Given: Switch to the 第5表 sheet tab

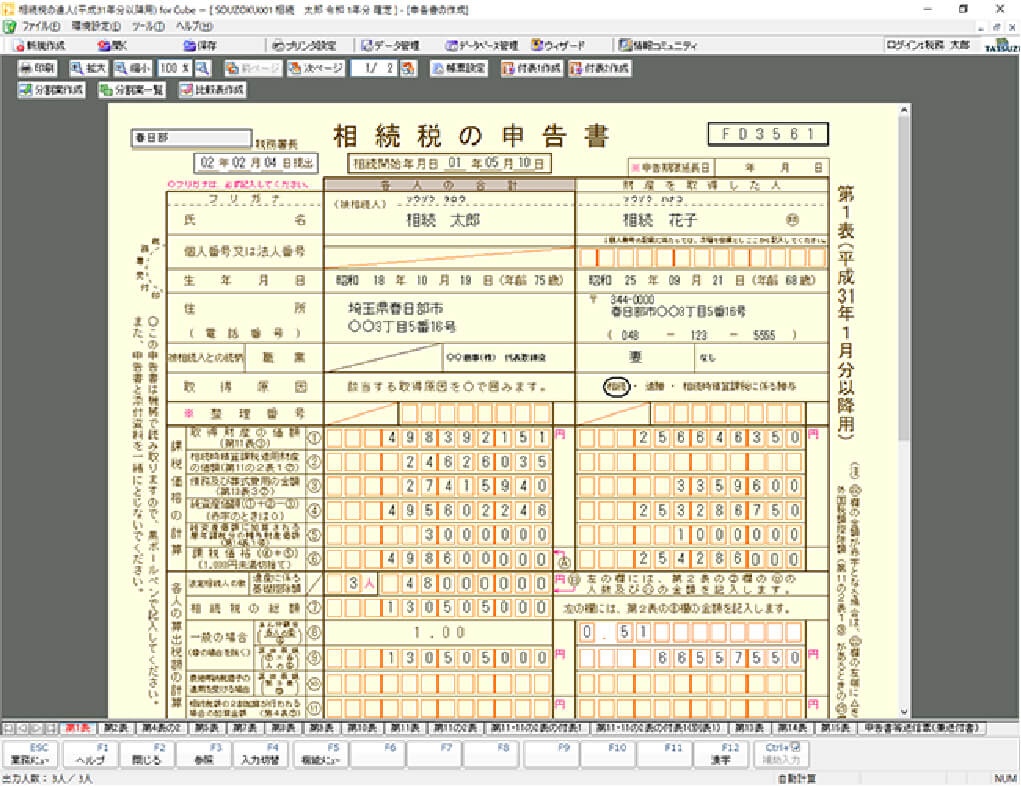Looking at the screenshot, I should coord(206,728).
